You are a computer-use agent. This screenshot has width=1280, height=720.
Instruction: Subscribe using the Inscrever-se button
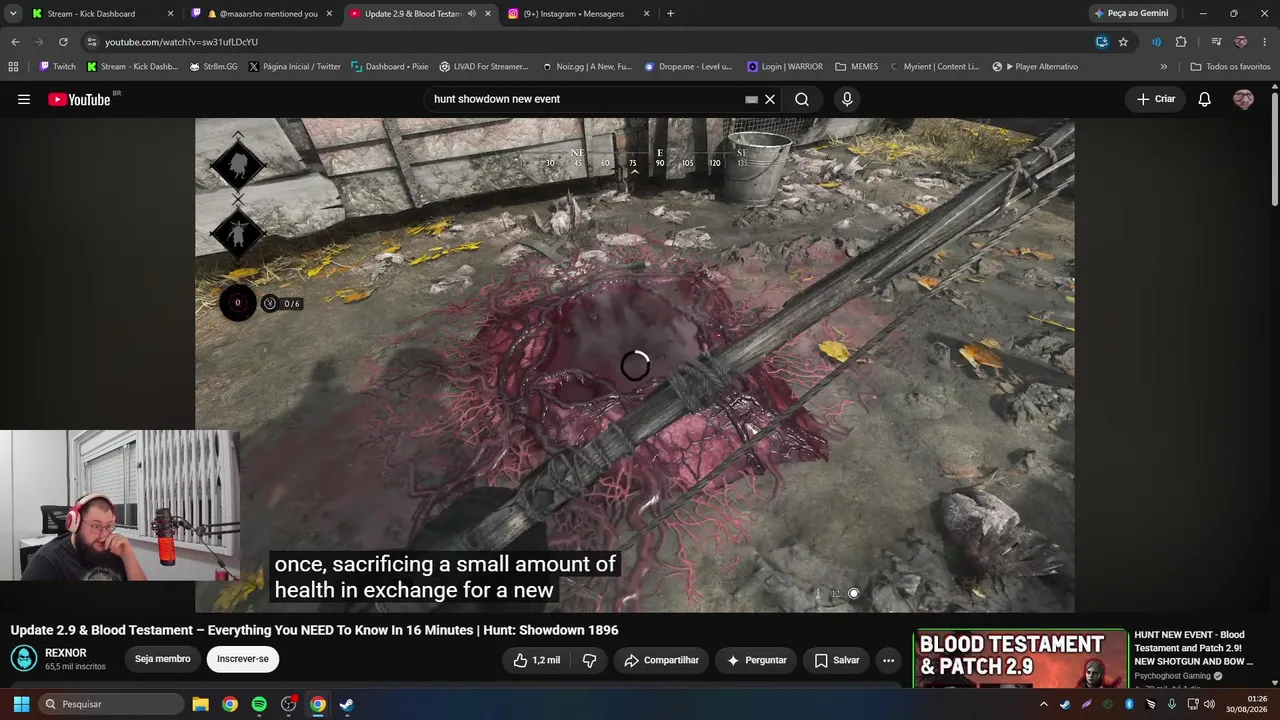coord(243,659)
